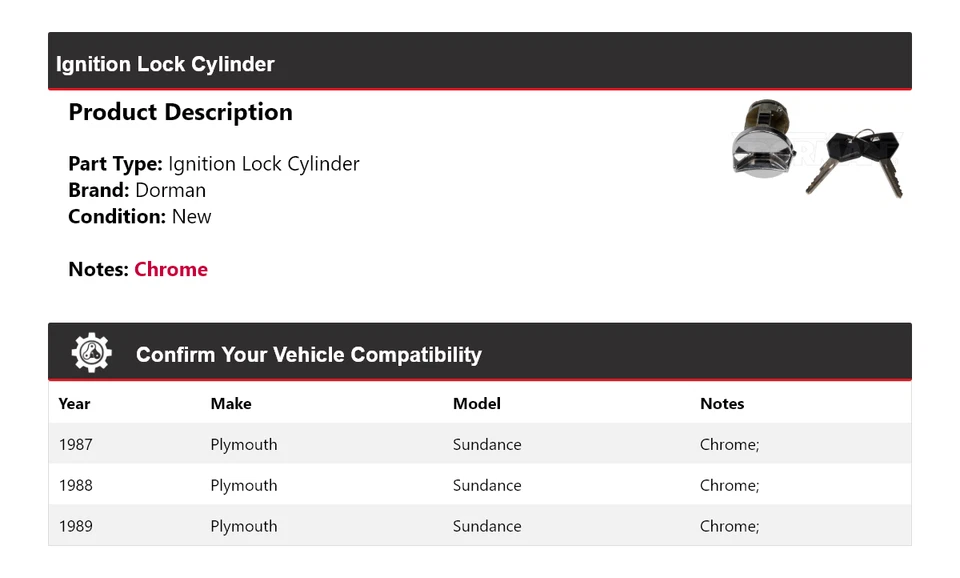Select the 1987 year cell
Viewport: 960px width, 578px height.
76,445
